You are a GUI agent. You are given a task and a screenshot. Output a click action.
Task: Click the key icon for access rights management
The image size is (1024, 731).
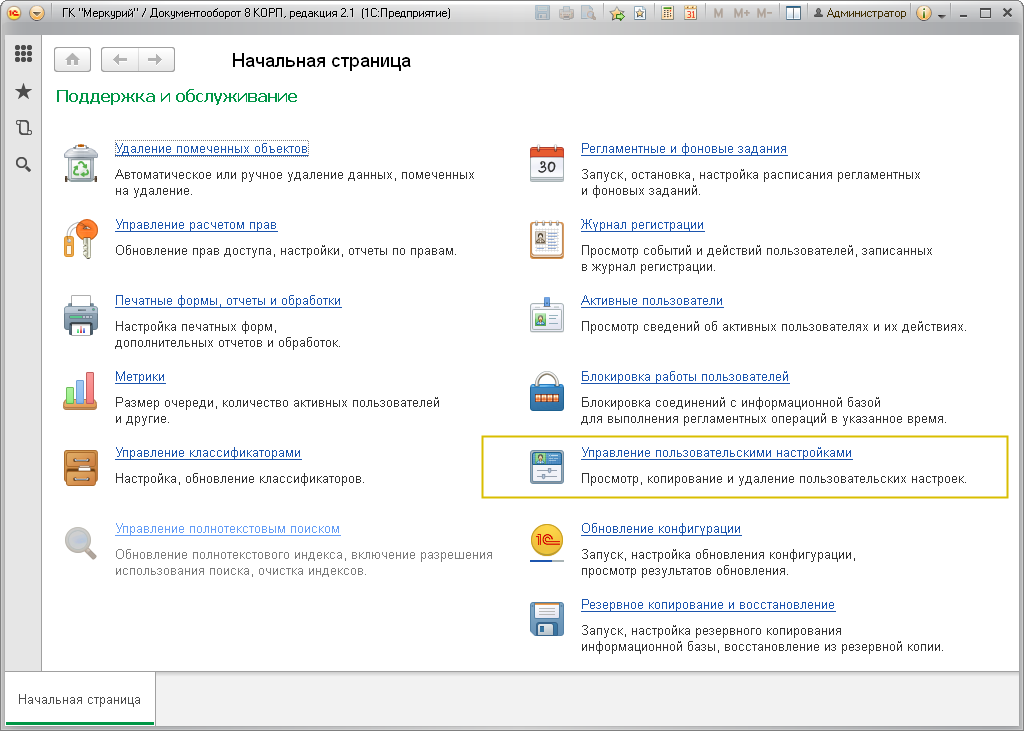(81, 239)
